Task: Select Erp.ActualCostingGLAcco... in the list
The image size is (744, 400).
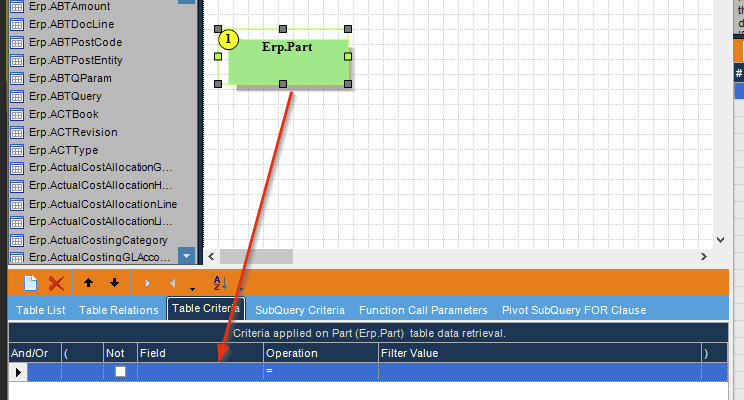Action: pos(100,258)
